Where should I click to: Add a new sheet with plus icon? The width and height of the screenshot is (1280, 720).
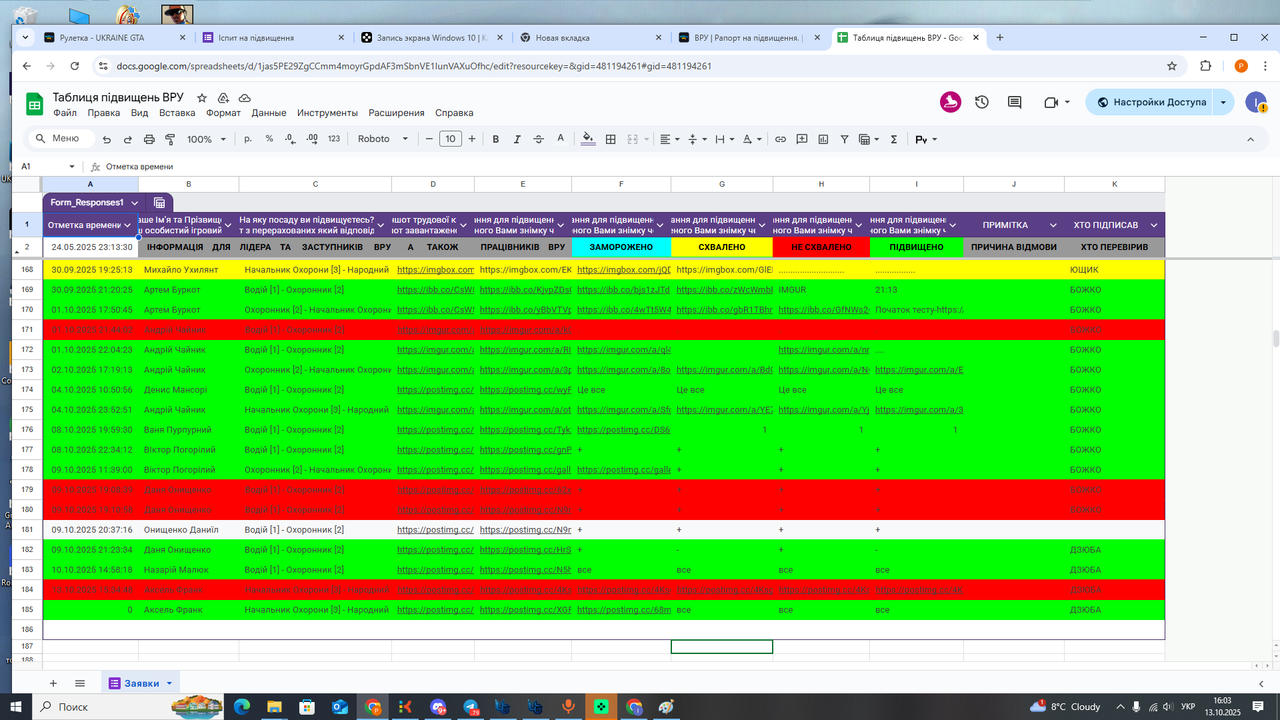coord(53,683)
